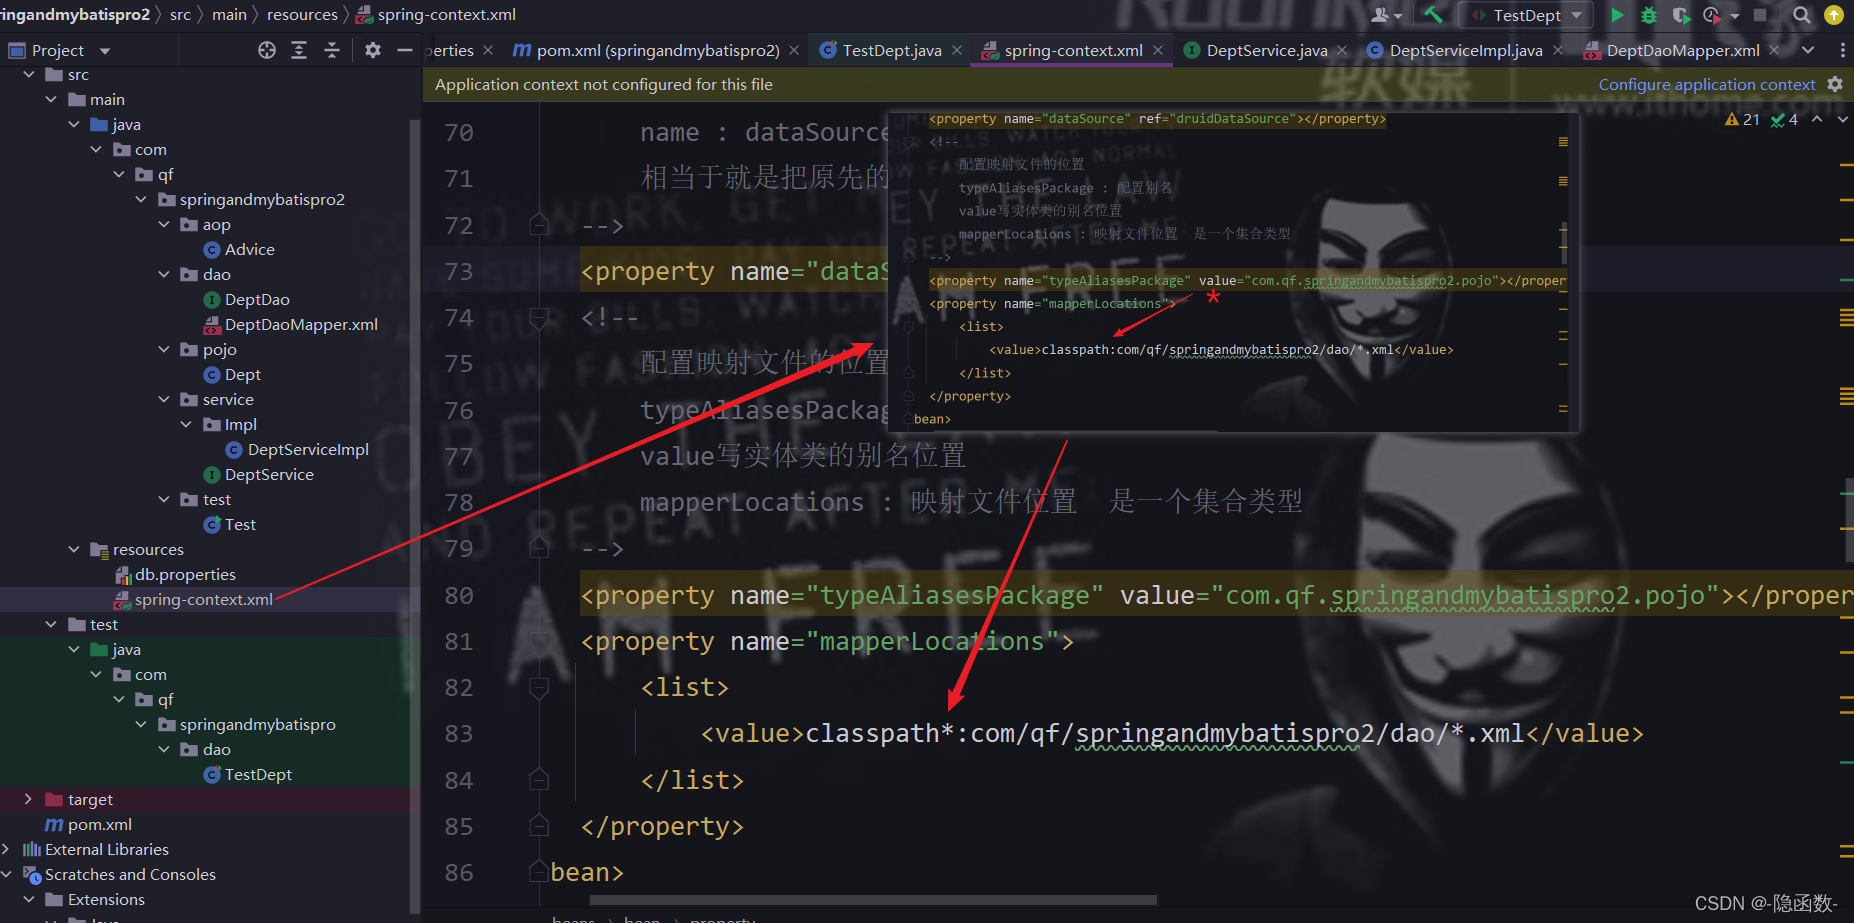The width and height of the screenshot is (1854, 923).
Task: Click the profiler run icon
Action: (1712, 15)
